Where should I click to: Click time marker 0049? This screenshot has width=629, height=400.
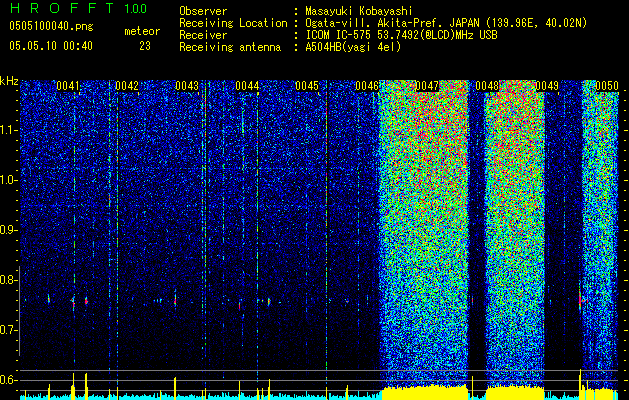547,86
